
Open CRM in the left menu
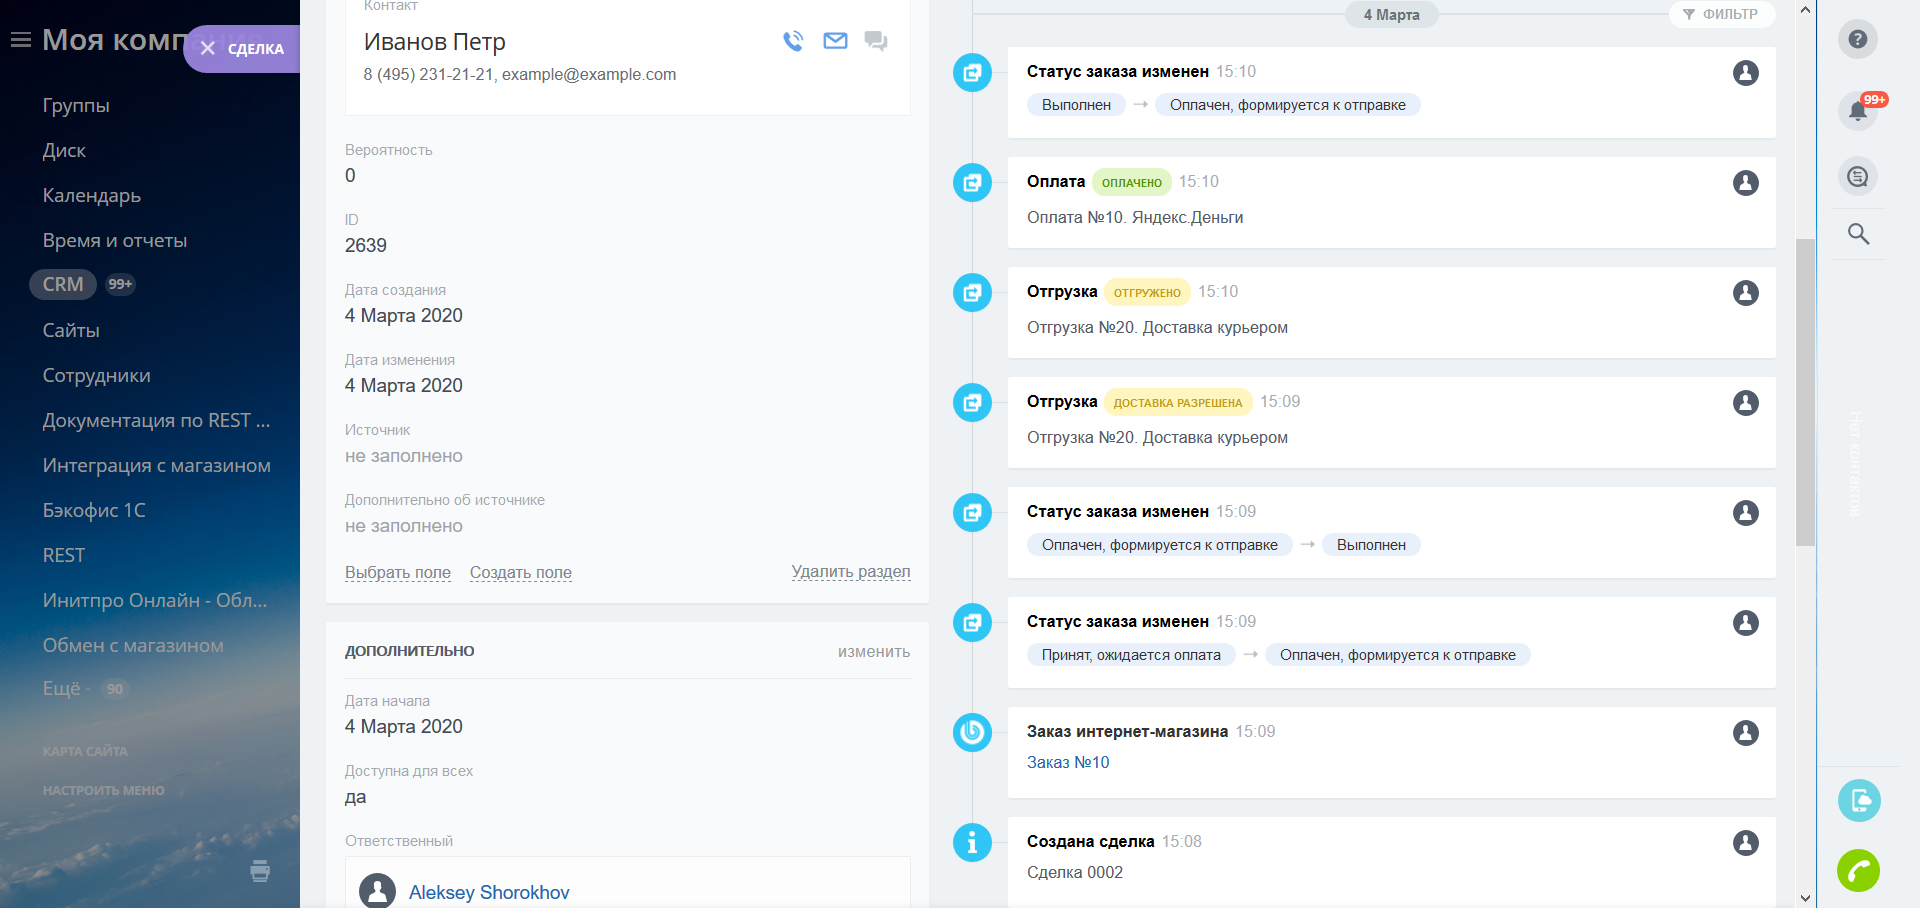[63, 285]
